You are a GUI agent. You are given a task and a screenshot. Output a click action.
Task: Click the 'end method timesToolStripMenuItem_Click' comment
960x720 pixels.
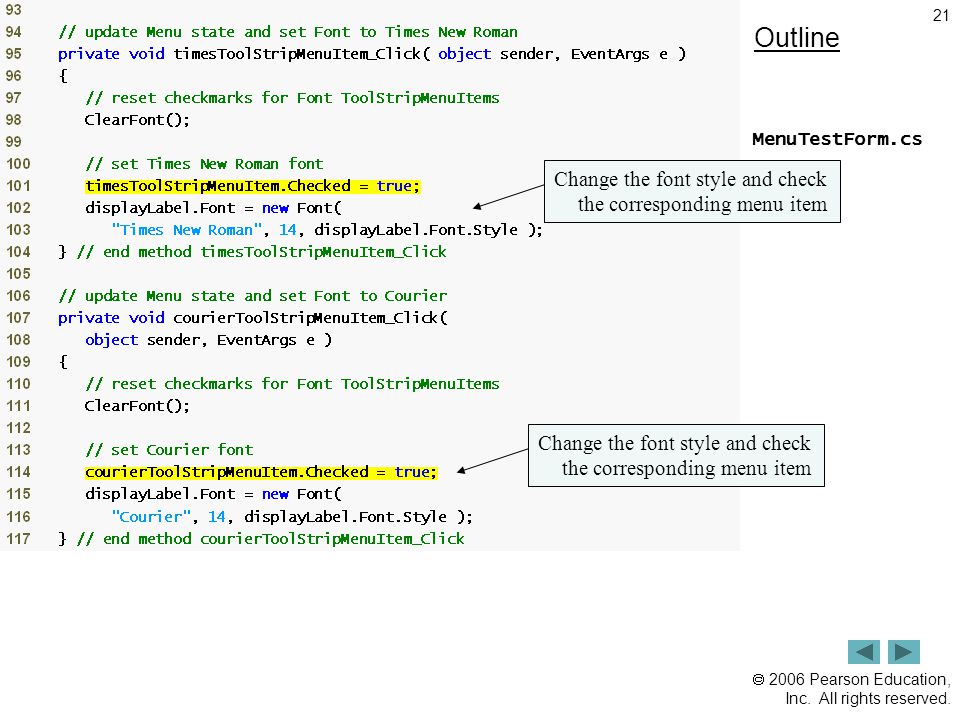(261, 252)
